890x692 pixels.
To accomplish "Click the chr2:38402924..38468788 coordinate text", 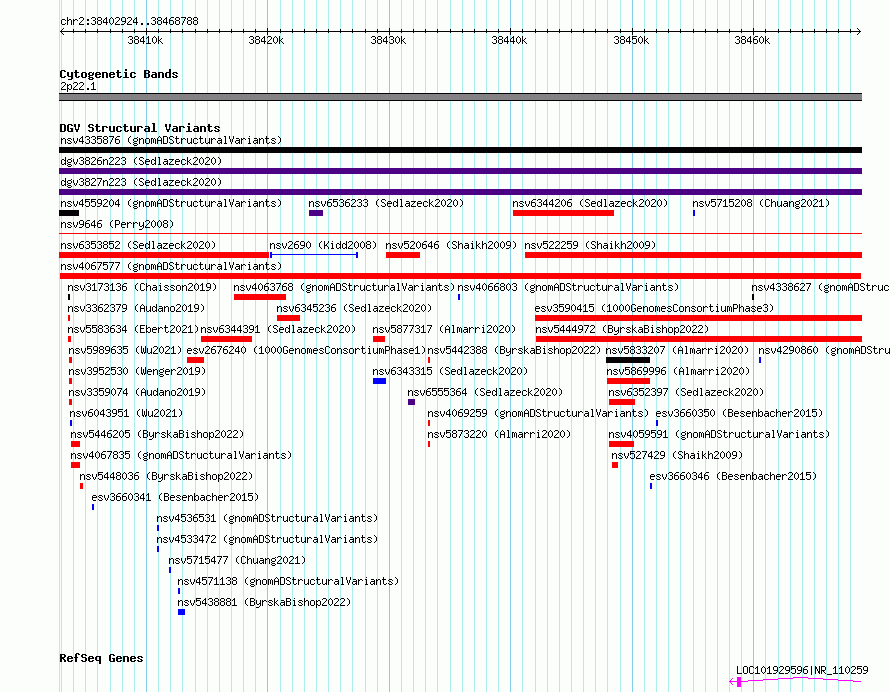I will click(129, 22).
